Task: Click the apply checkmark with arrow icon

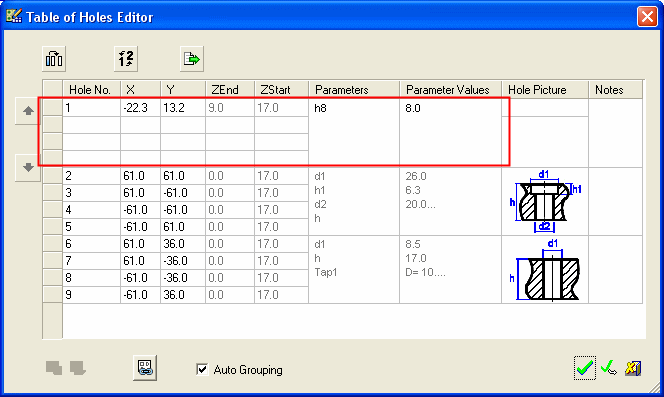Action: click(609, 368)
